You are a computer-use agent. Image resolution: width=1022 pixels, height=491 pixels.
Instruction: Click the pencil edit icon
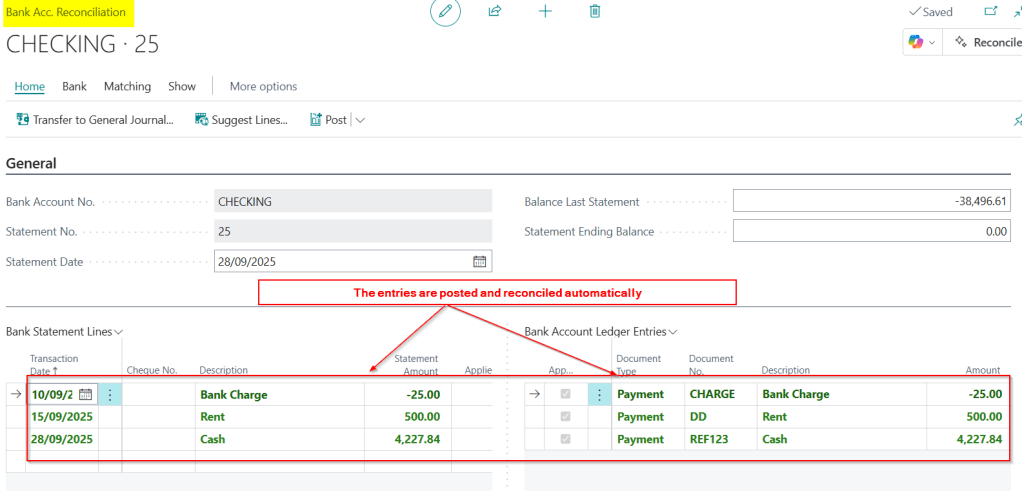(x=445, y=12)
